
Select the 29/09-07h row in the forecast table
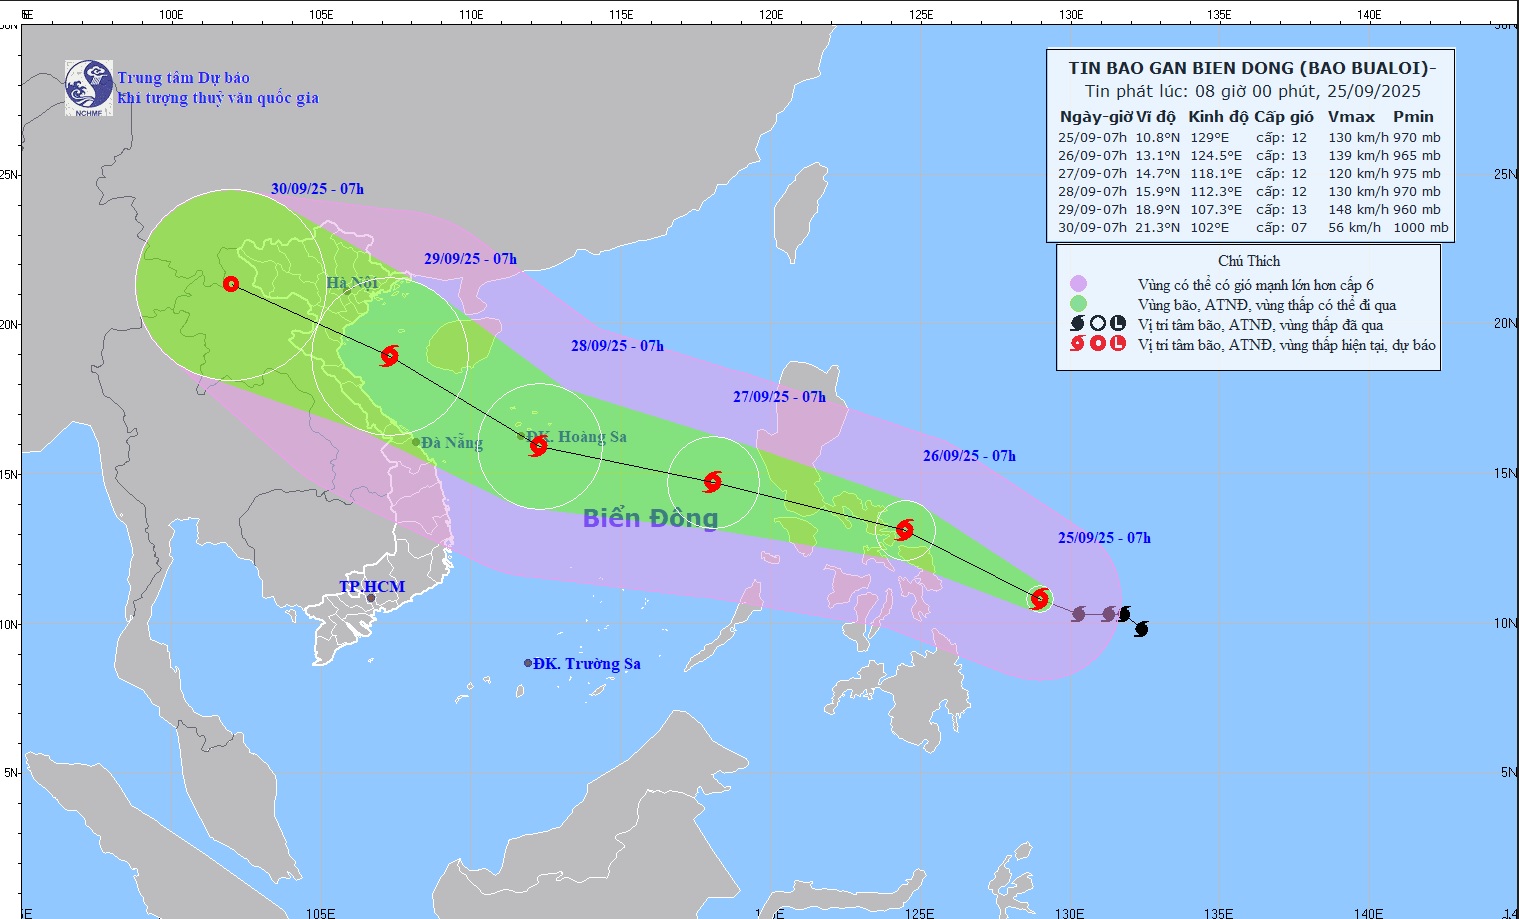[1250, 210]
